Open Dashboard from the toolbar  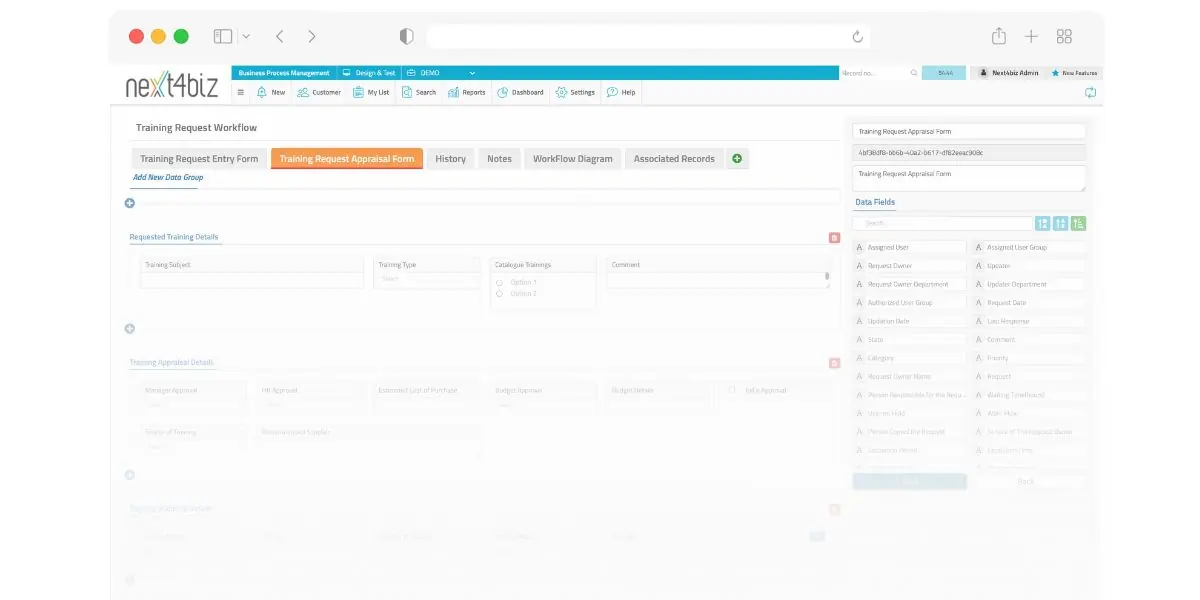pyautogui.click(x=520, y=92)
